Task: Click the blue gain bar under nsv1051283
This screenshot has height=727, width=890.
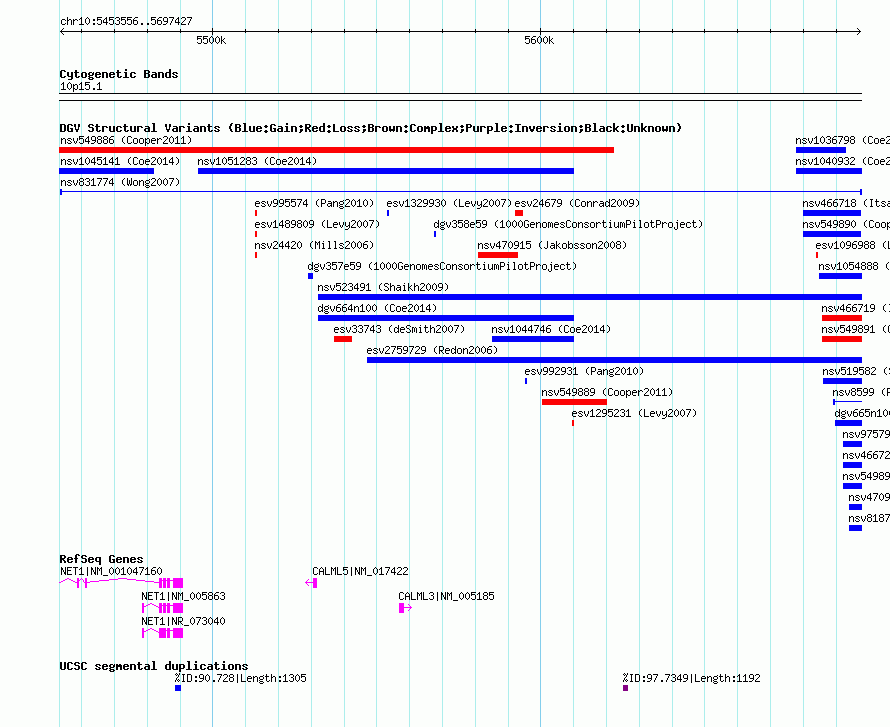Action: 386,171
